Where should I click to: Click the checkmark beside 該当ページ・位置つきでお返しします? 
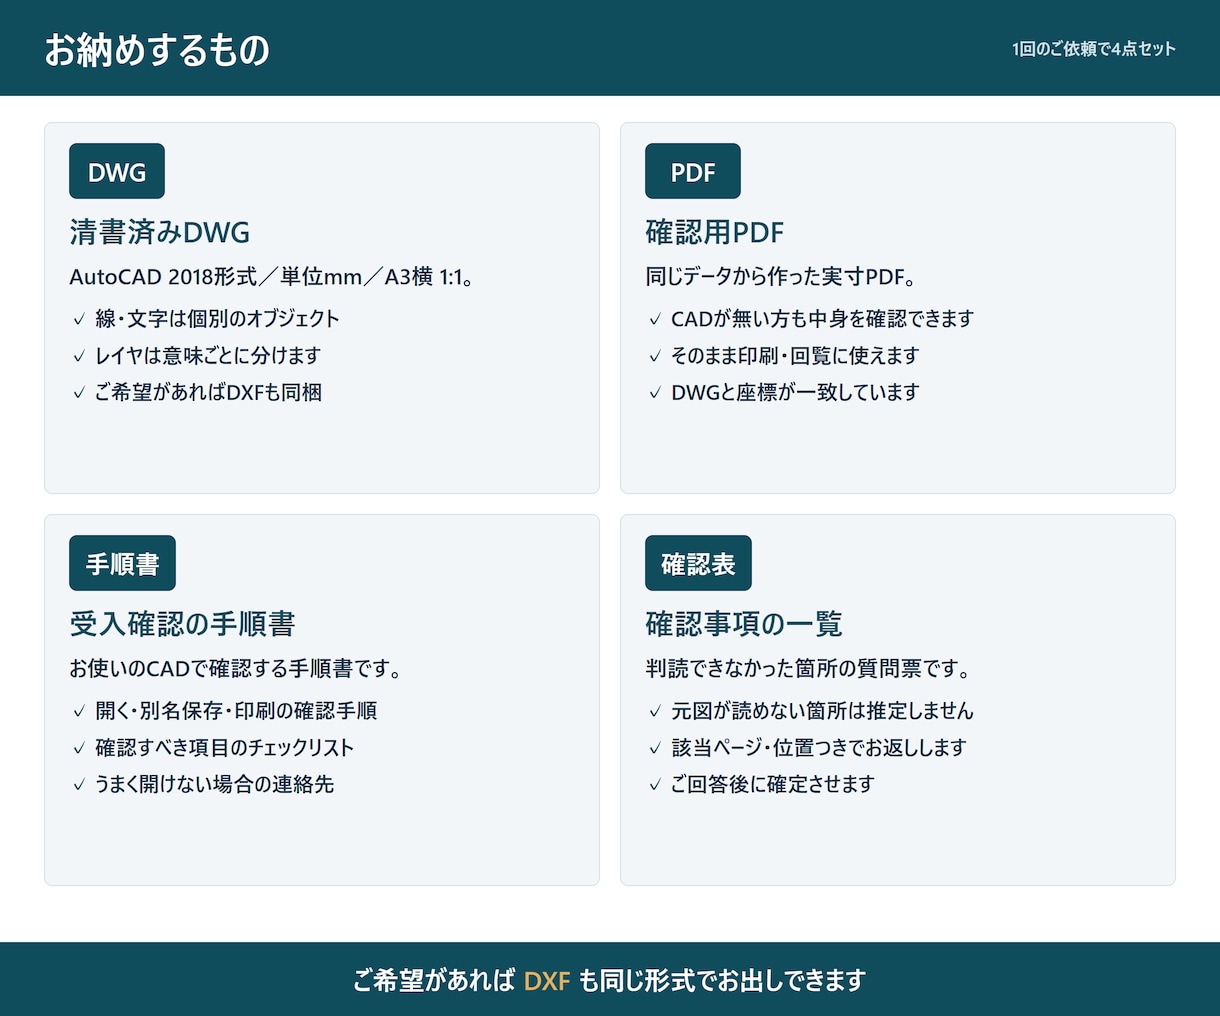click(655, 749)
